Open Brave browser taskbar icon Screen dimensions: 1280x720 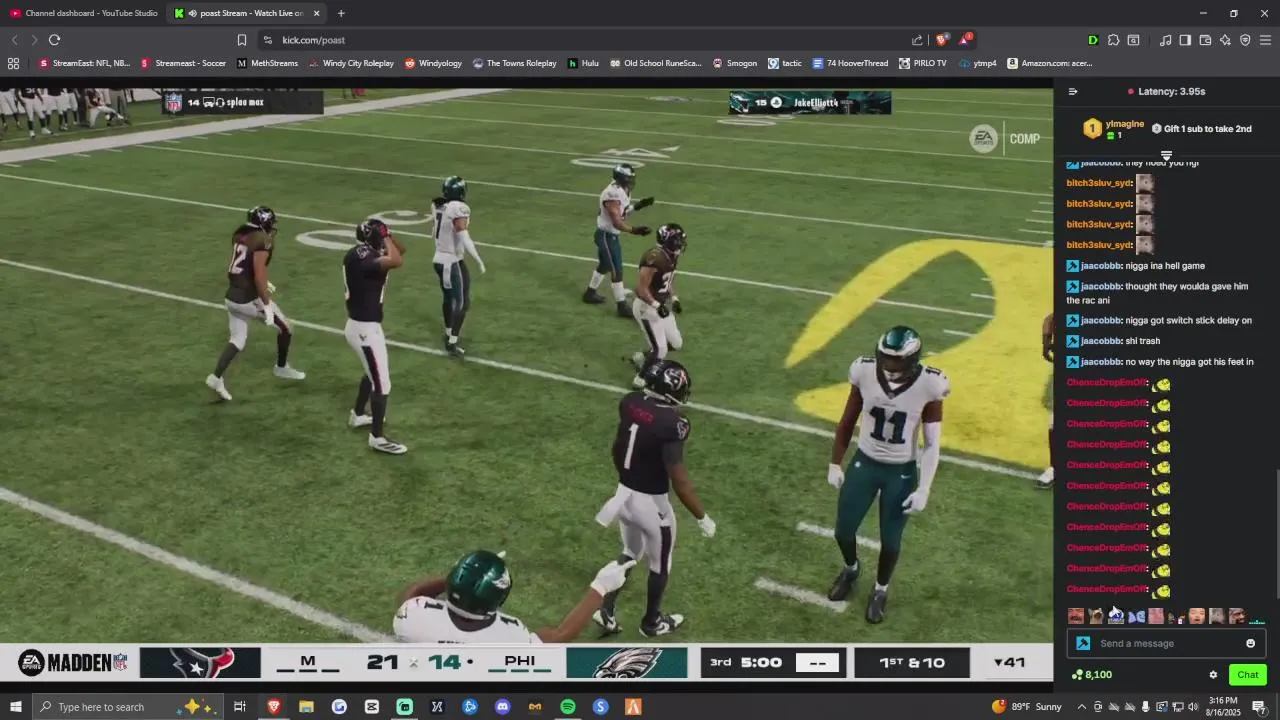coord(274,707)
